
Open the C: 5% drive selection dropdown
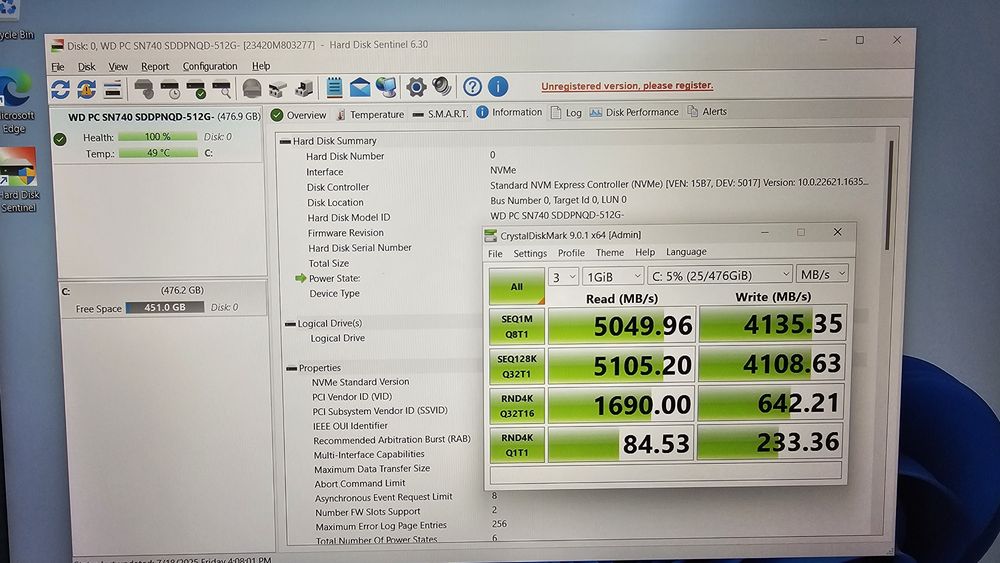tap(719, 275)
